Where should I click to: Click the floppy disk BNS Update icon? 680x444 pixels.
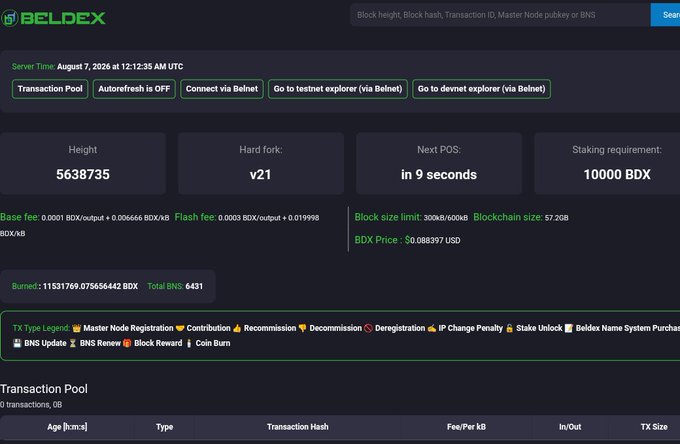[17, 343]
